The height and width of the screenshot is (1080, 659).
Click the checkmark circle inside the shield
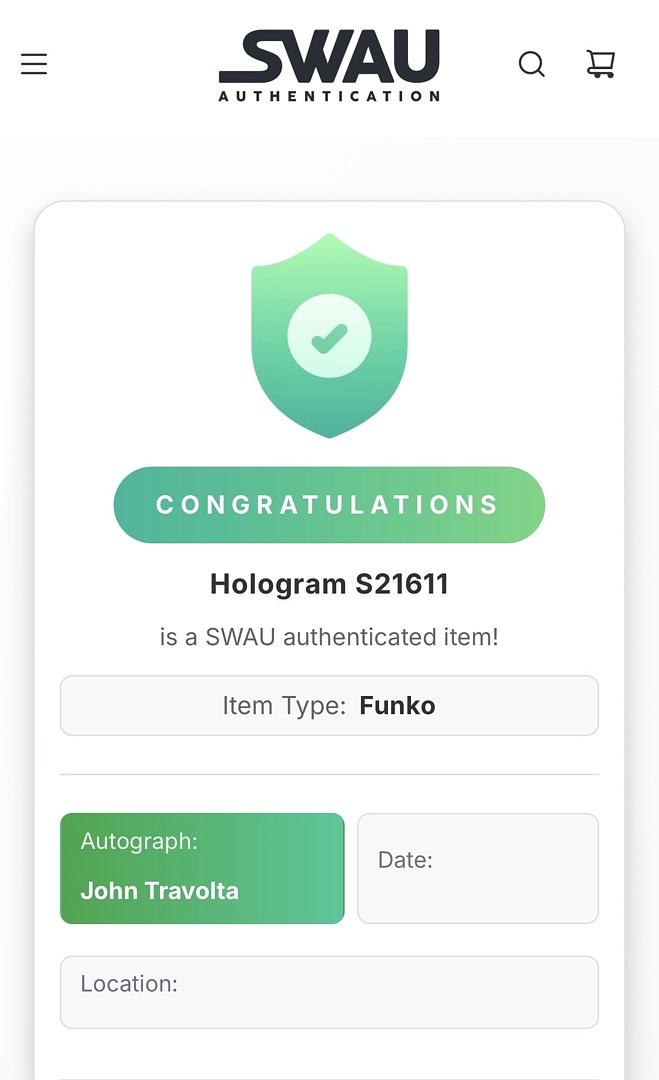pyautogui.click(x=329, y=336)
